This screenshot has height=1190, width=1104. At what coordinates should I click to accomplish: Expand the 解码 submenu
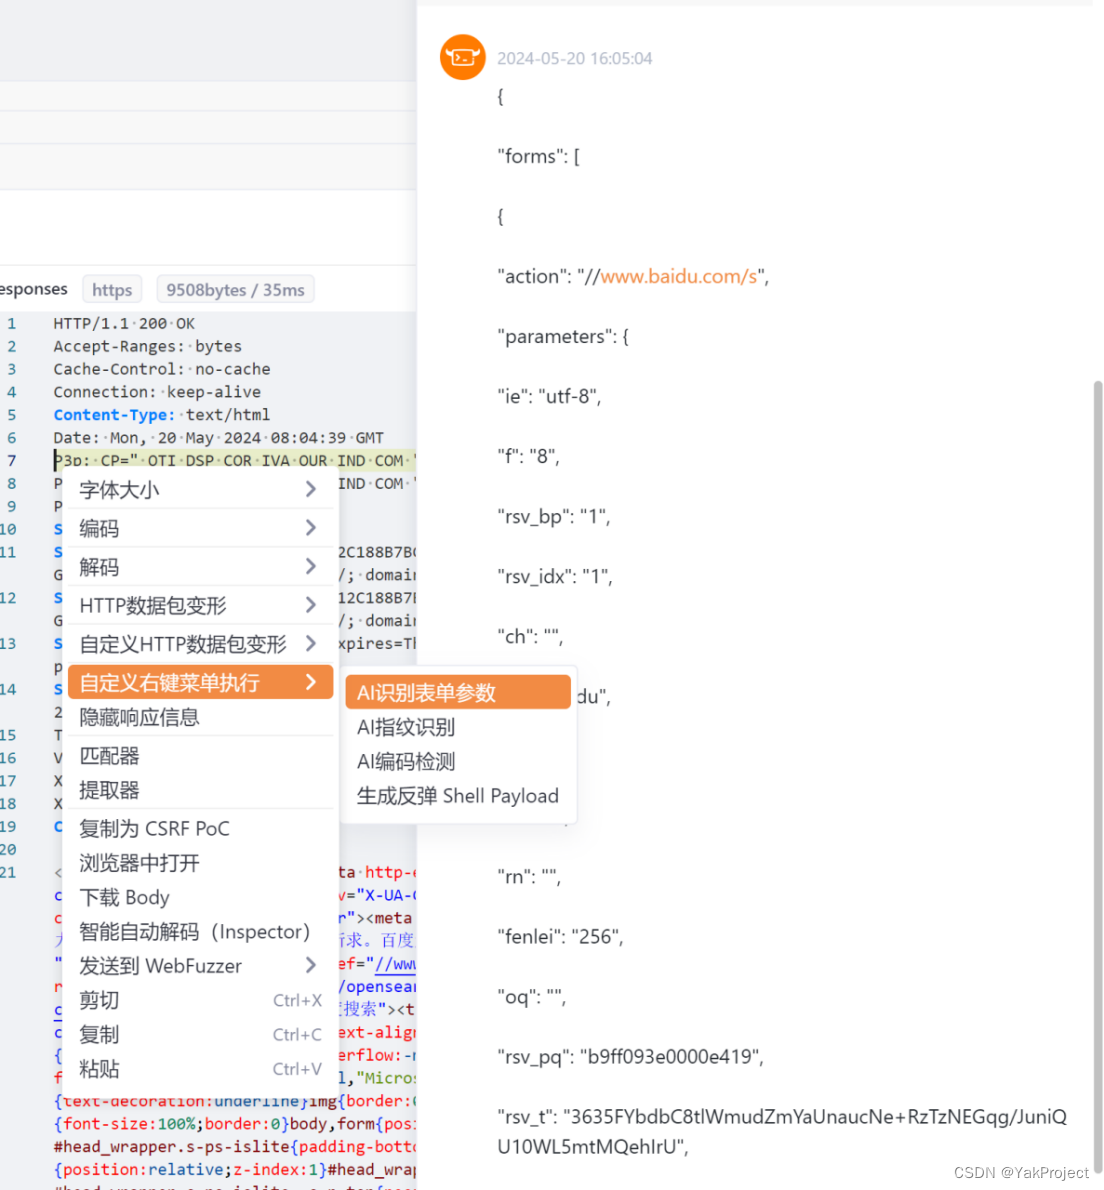pos(98,566)
